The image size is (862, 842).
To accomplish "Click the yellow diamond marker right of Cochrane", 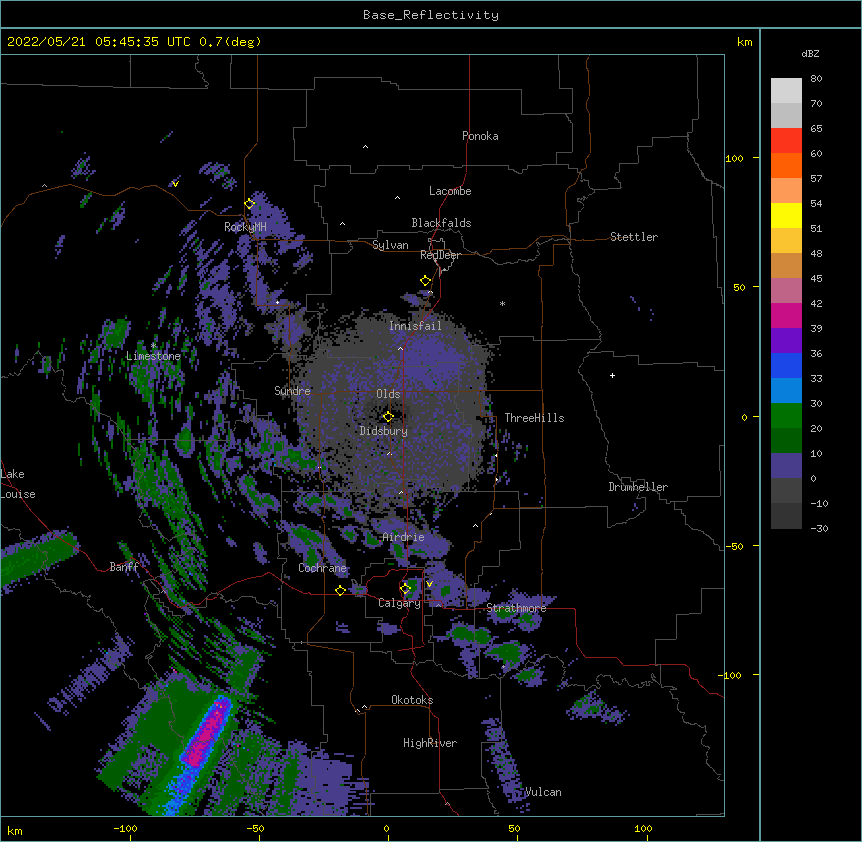I will 340,590.
